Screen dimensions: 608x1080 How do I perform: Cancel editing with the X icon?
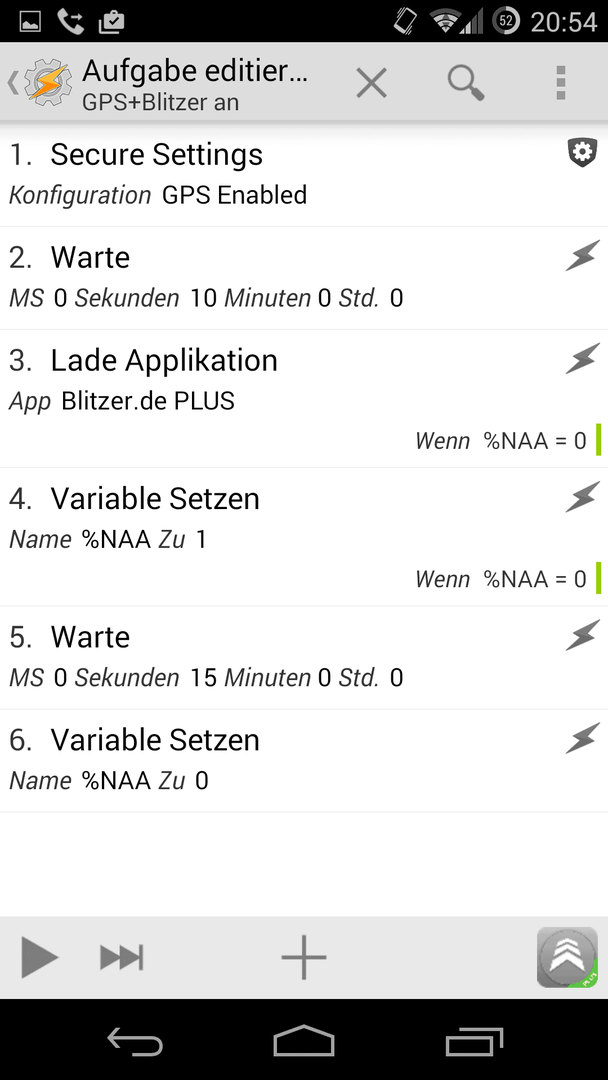click(371, 84)
